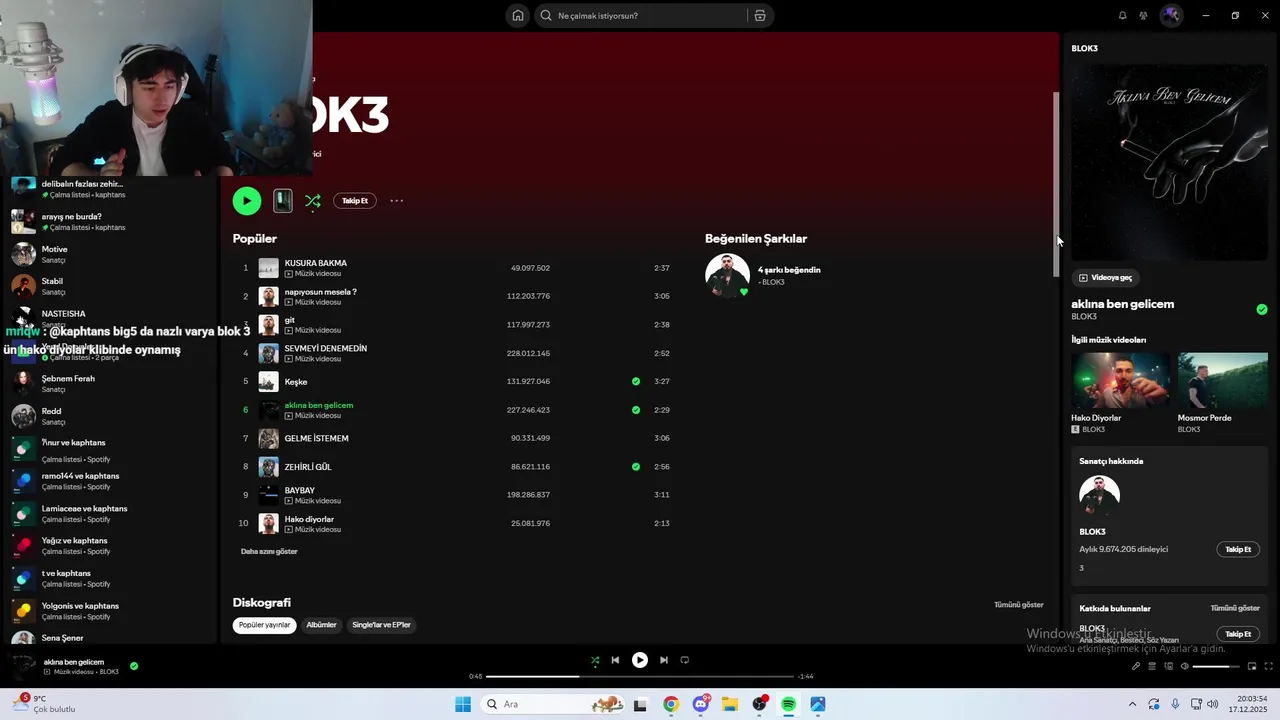Open the user profile avatar menu
This screenshot has width=1280, height=720.
point(1171,16)
